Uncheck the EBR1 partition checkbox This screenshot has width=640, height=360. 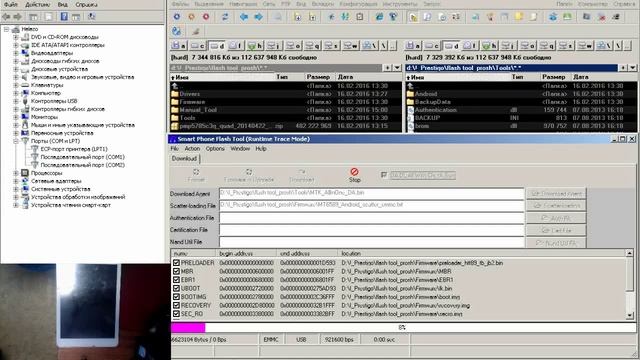click(176, 280)
